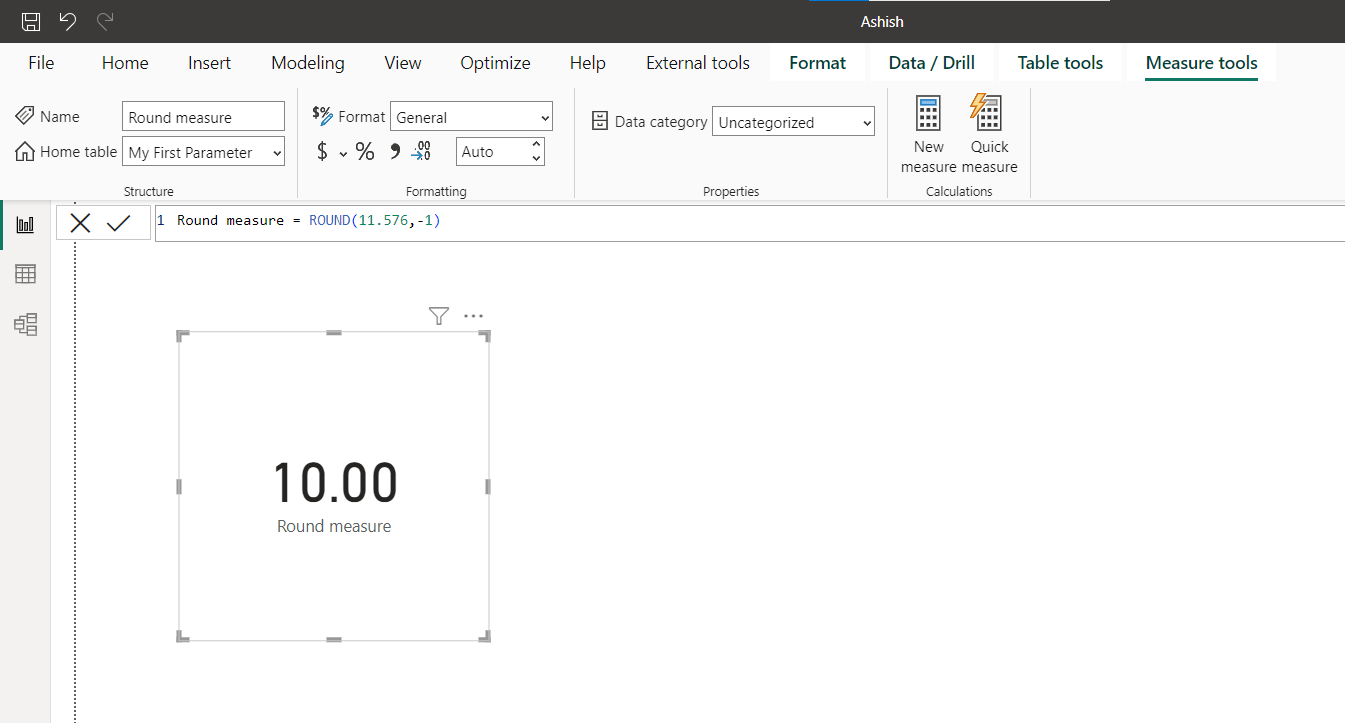The width and height of the screenshot is (1345, 723).
Task: Switch to Report view in the sidebar
Action: 25,223
